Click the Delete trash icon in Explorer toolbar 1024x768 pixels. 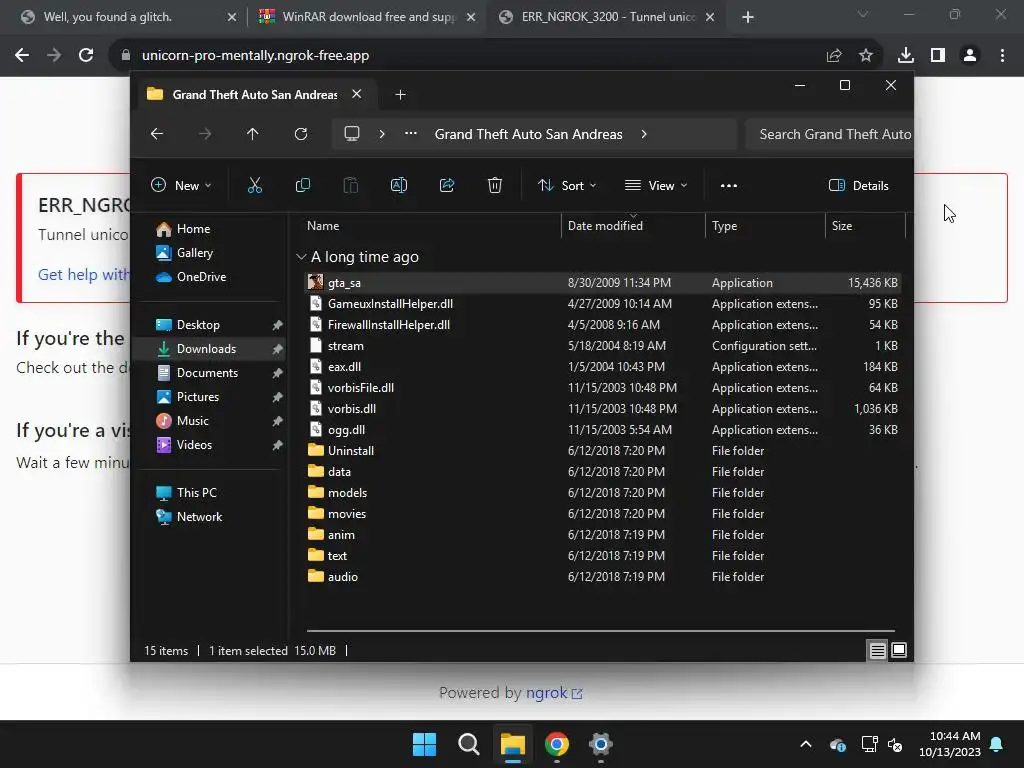(x=495, y=185)
